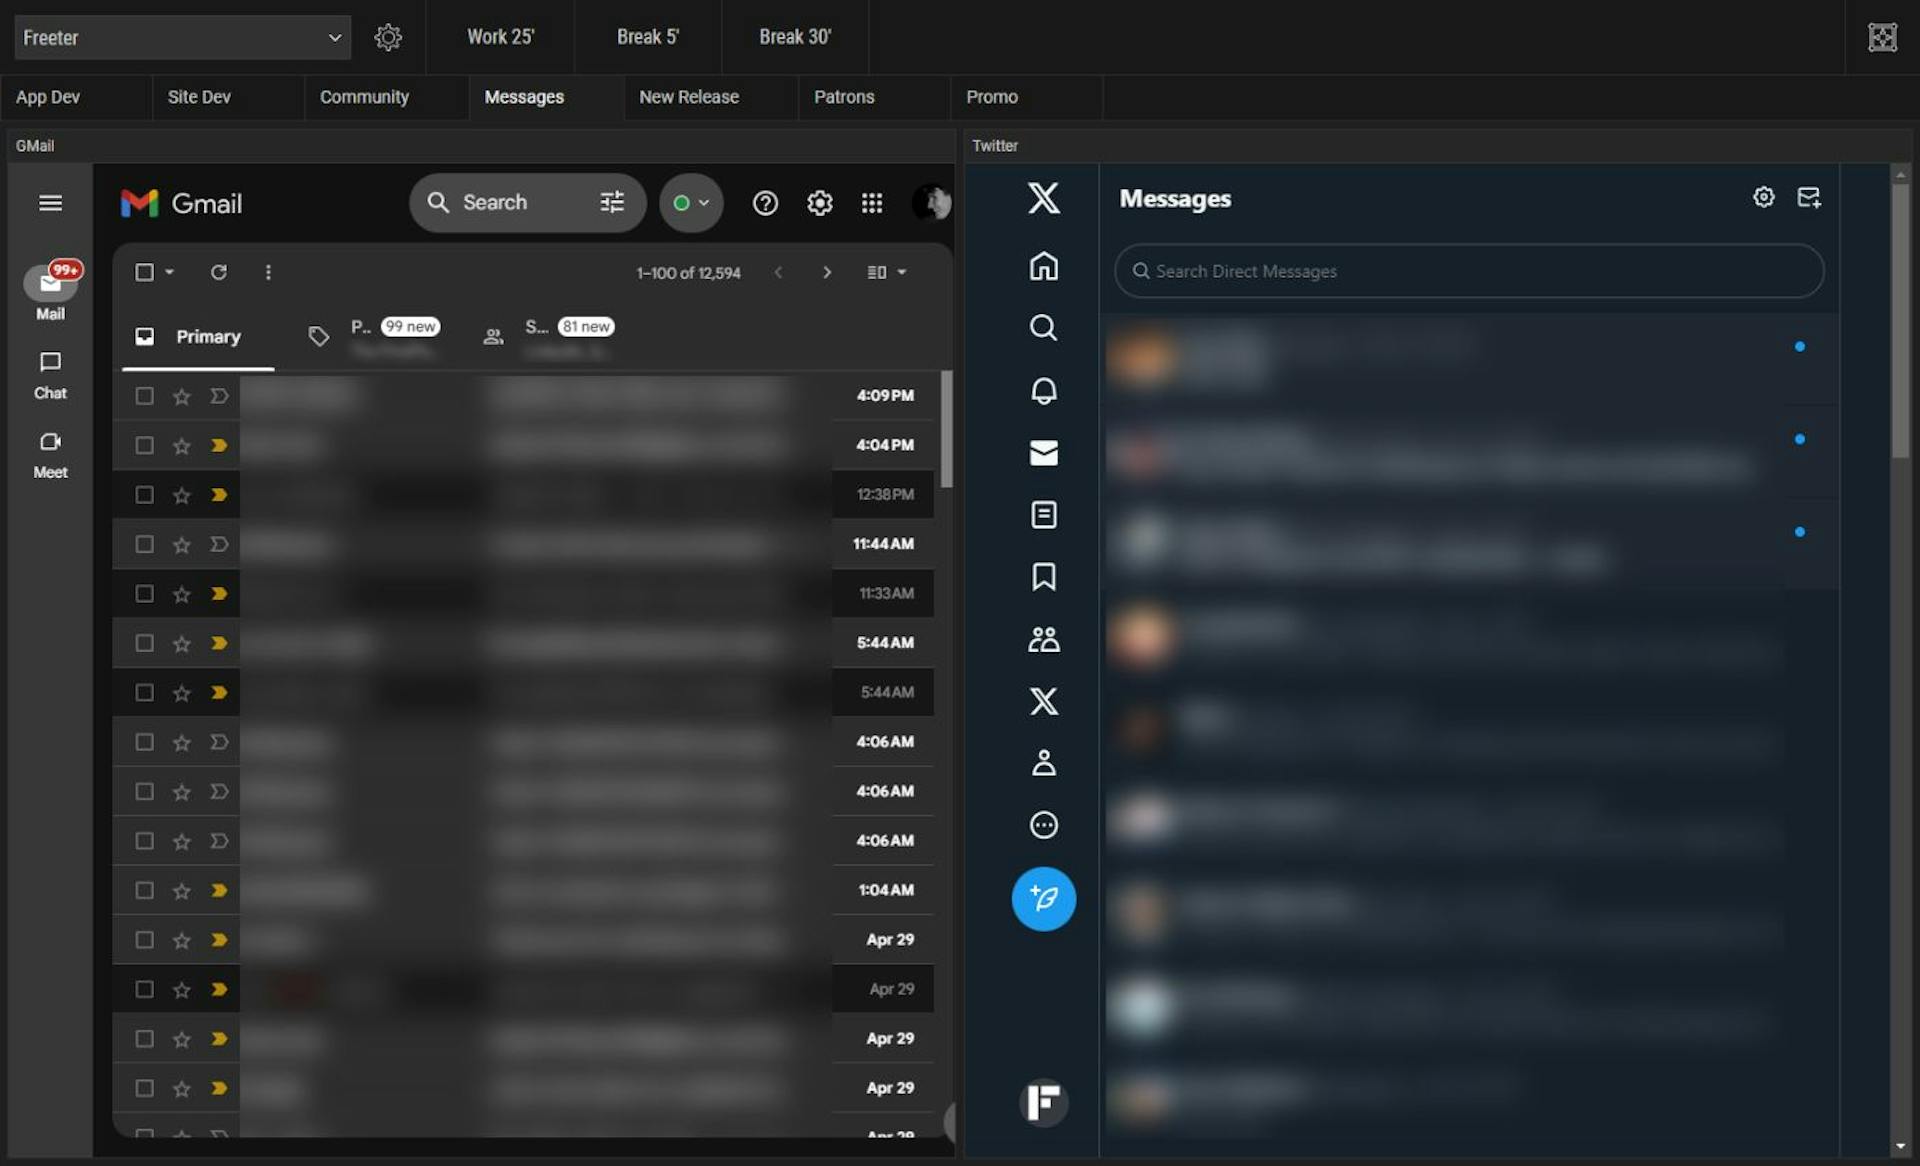Switch to the Patrons tab
Viewport: 1920px width, 1166px height.
[844, 97]
